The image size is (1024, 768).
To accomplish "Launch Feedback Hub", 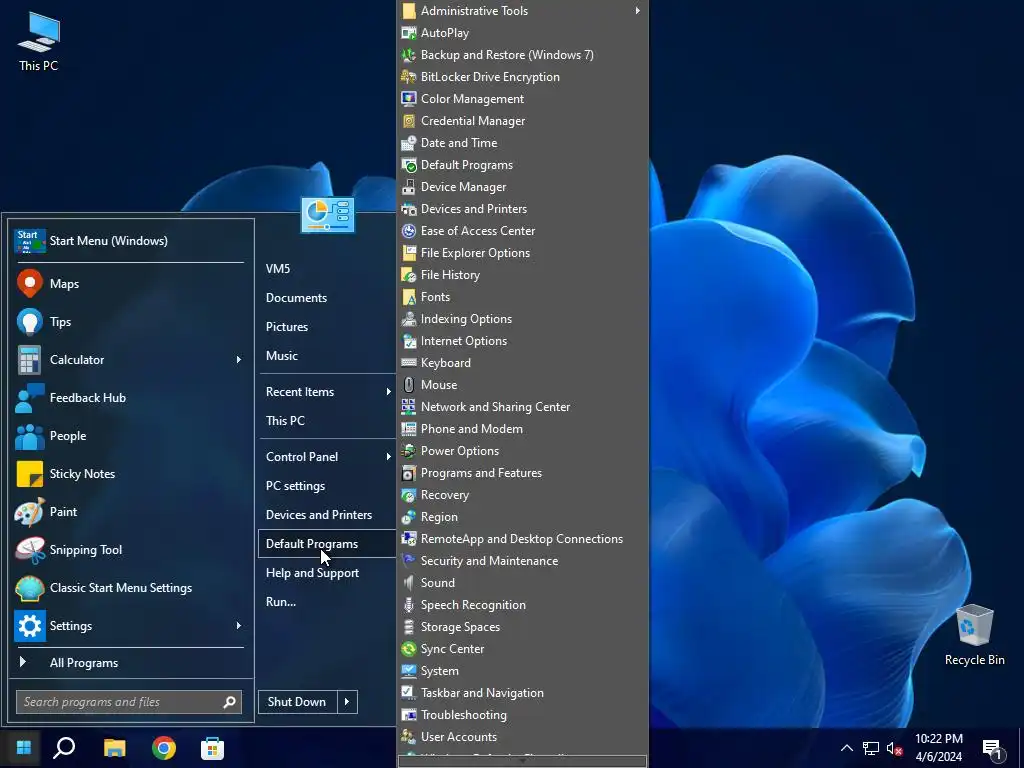I will point(129,398).
